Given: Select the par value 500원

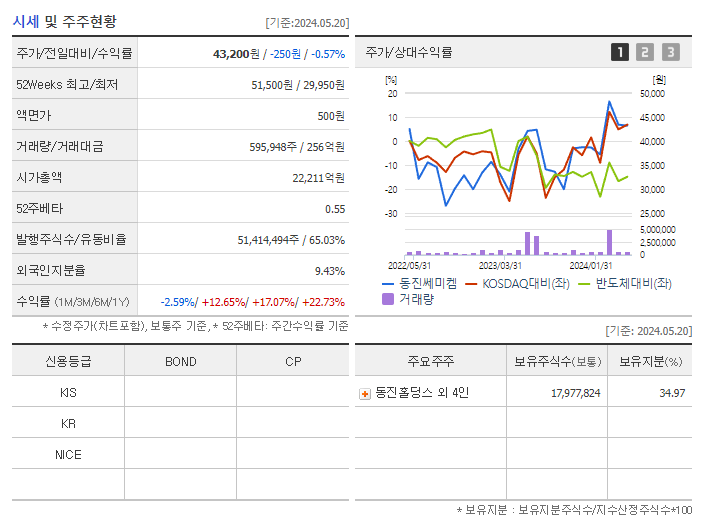Looking at the screenshot, I should pos(331,116).
